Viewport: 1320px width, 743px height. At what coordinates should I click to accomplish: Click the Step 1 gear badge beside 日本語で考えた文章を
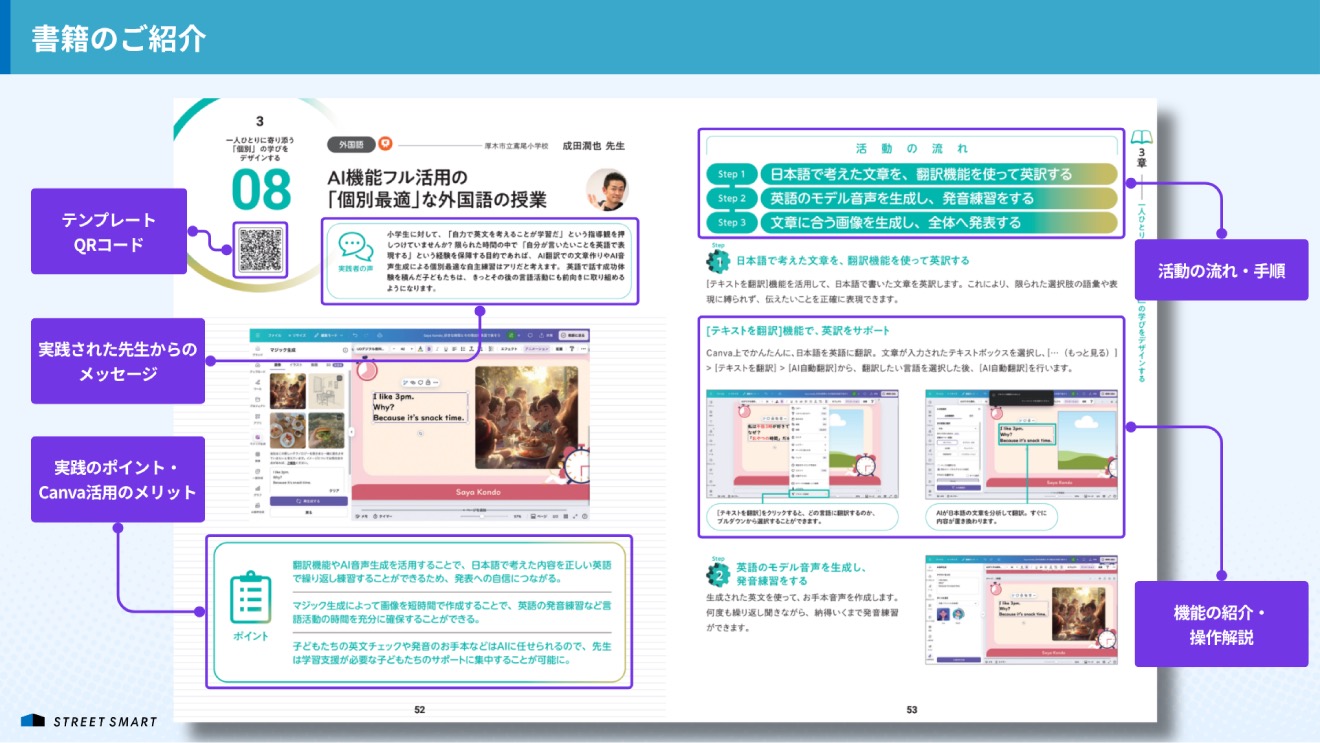(717, 261)
